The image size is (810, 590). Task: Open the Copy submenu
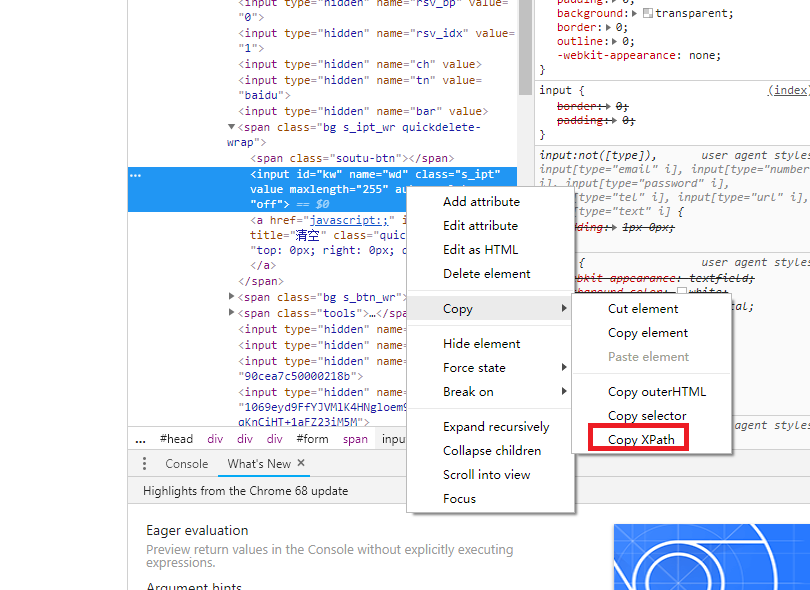click(491, 308)
